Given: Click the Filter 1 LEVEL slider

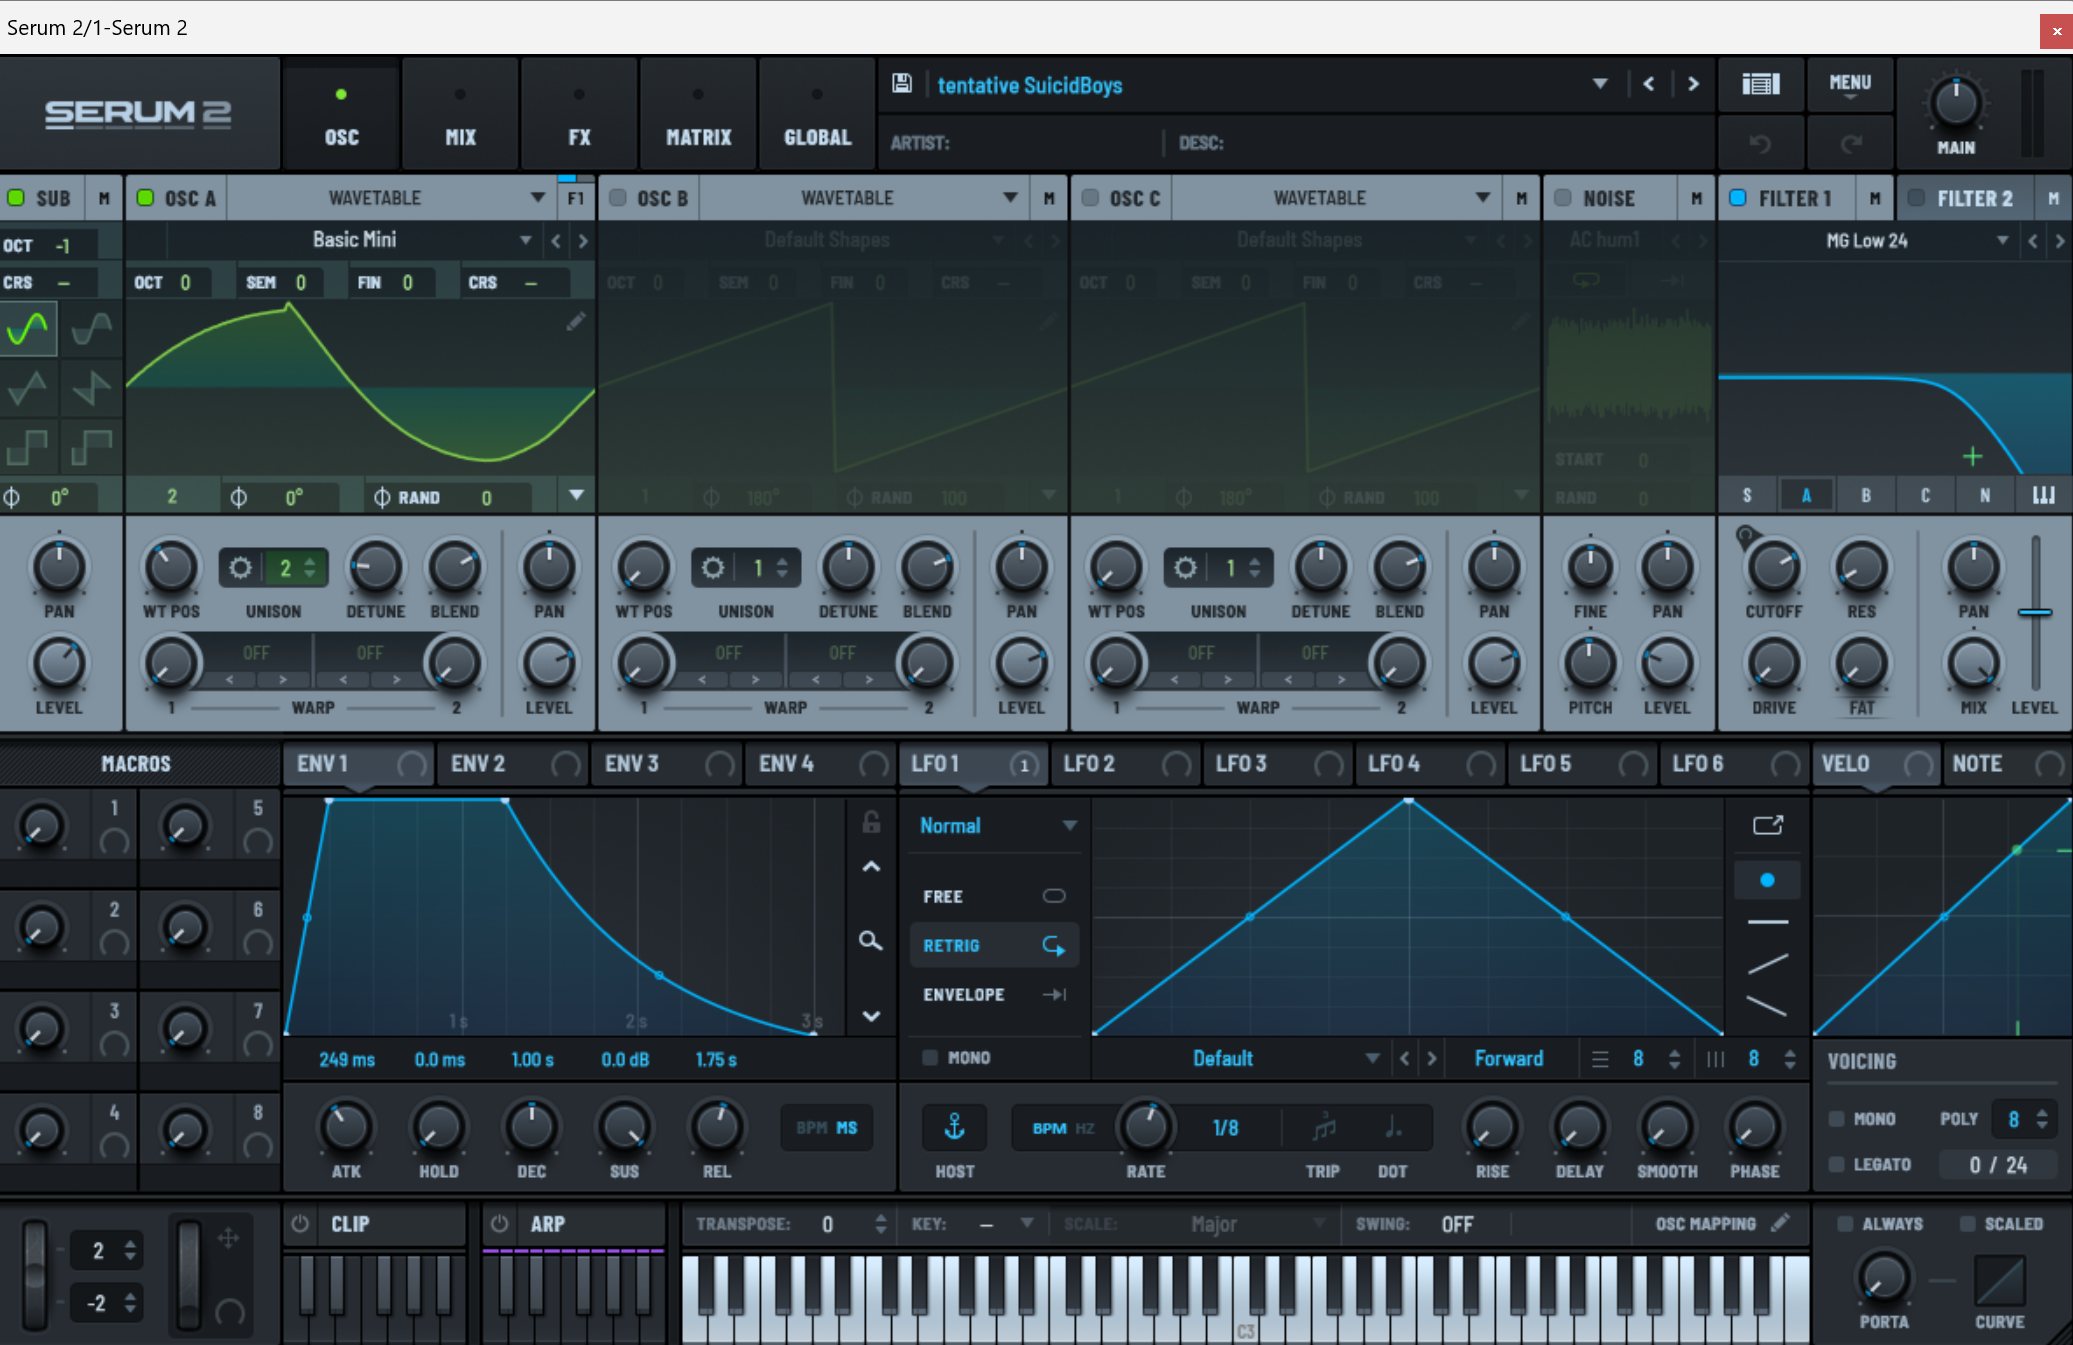Looking at the screenshot, I should pyautogui.click(x=2034, y=612).
